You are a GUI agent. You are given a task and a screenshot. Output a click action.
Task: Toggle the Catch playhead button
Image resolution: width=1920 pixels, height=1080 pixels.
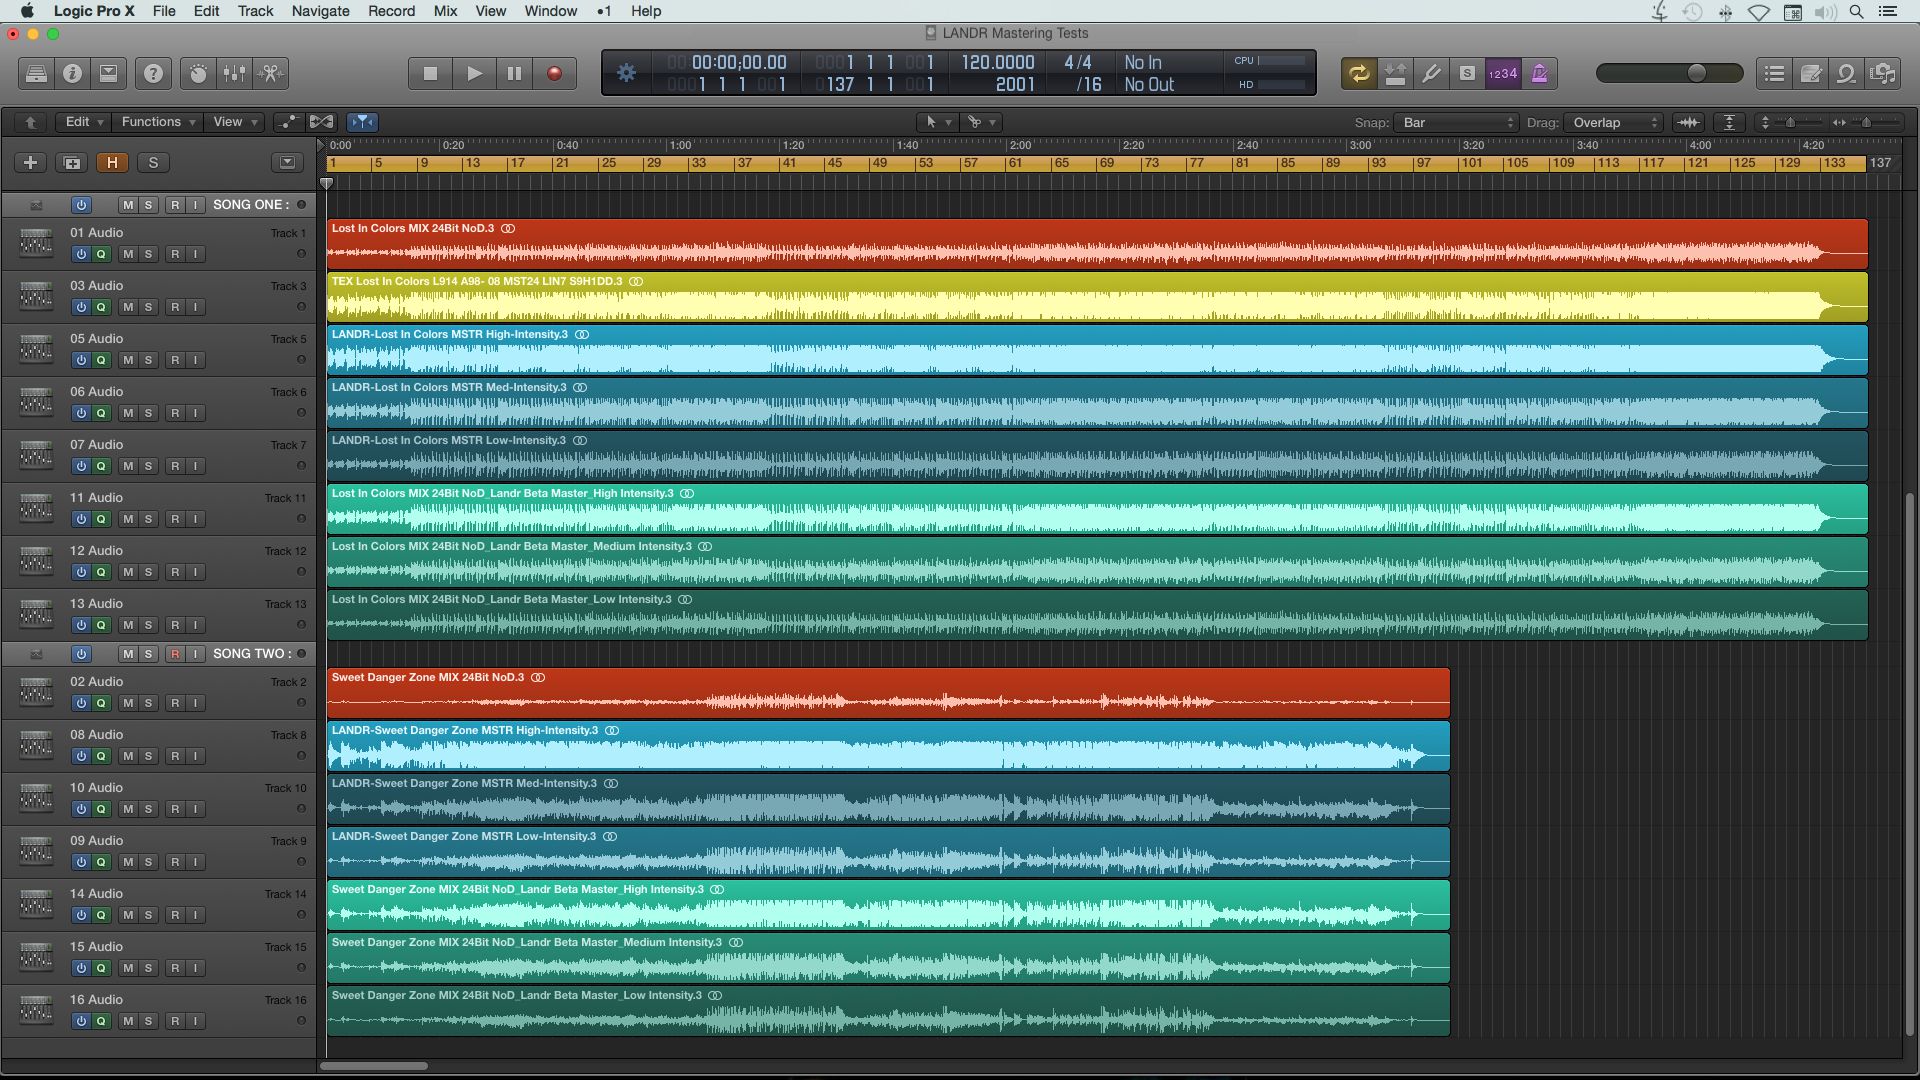click(362, 122)
